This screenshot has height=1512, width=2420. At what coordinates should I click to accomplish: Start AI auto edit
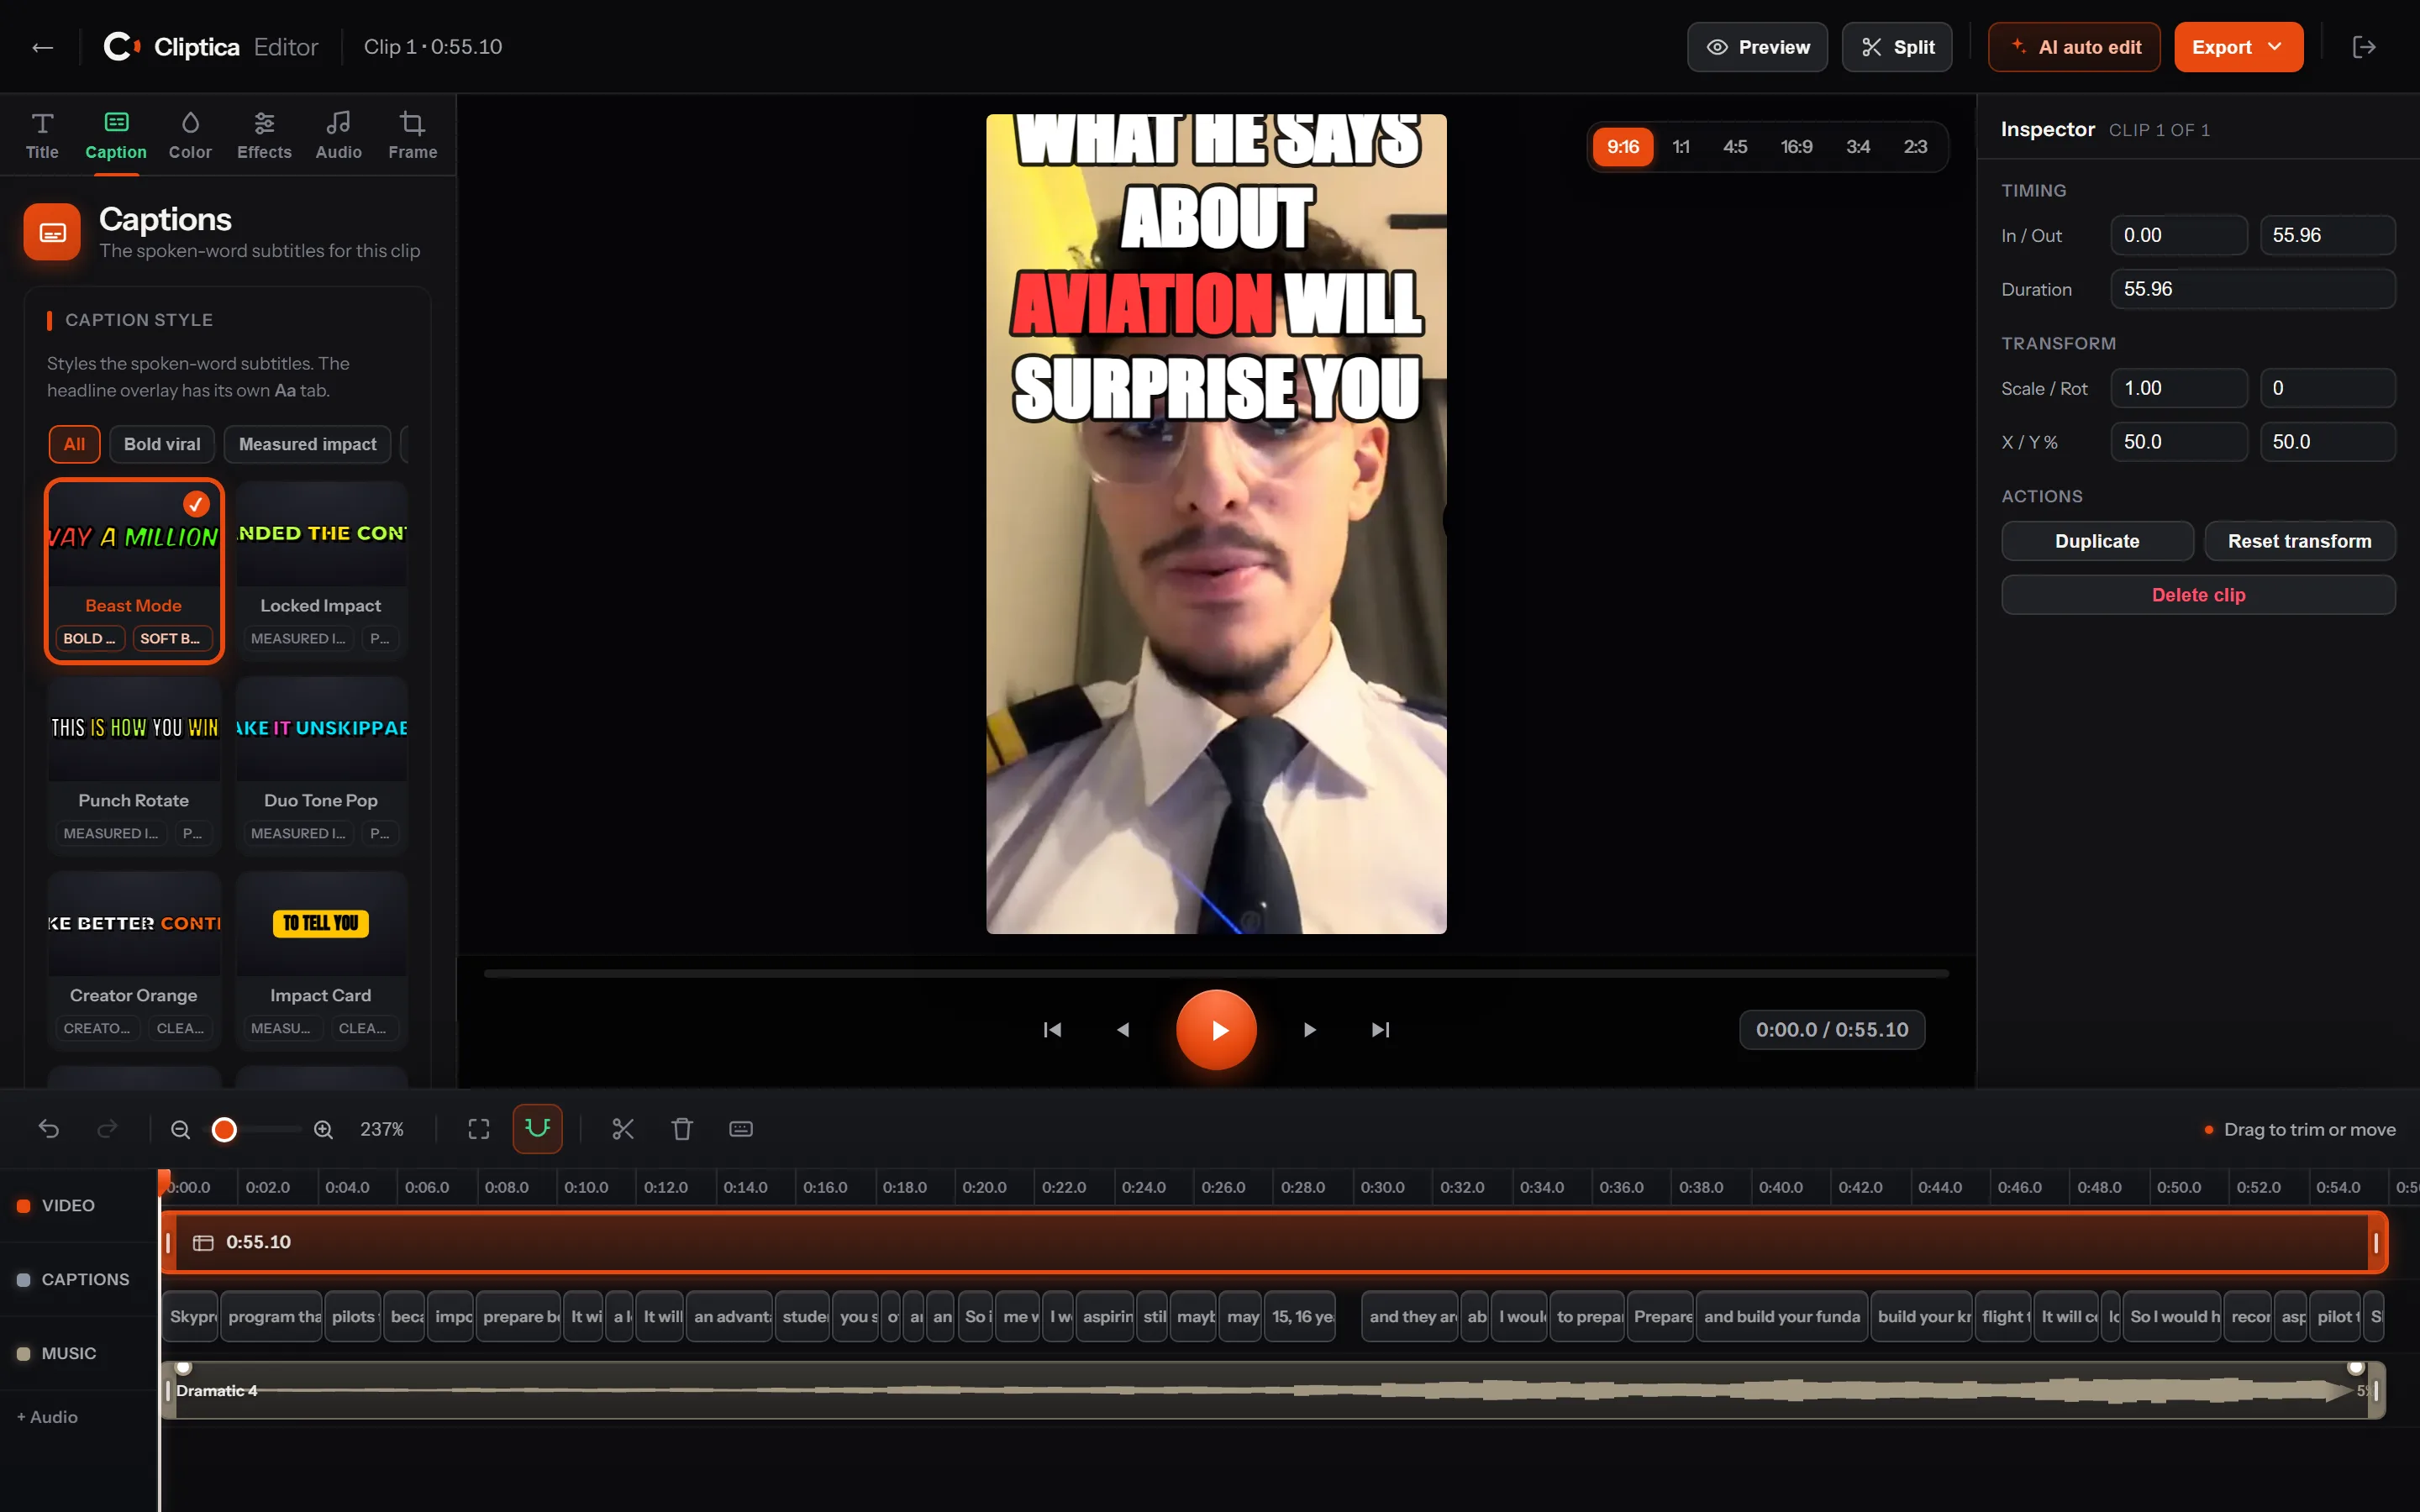pos(2074,47)
